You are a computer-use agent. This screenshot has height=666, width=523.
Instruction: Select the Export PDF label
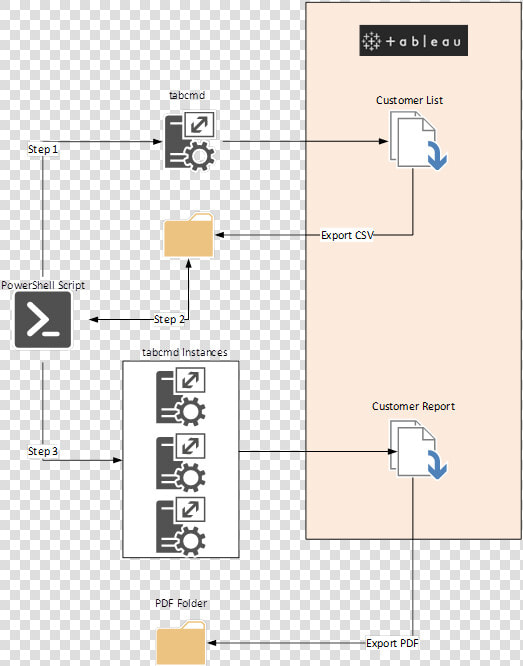[392, 643]
